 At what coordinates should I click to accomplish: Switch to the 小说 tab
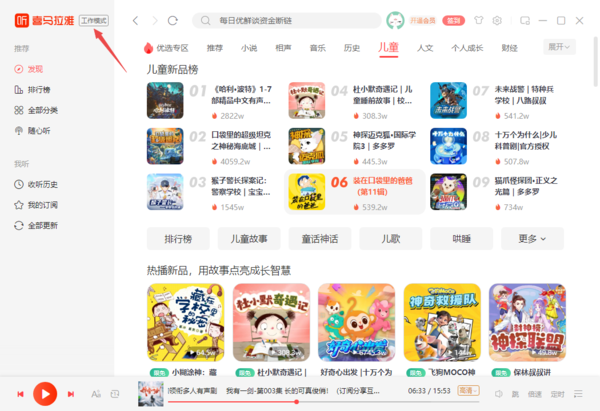click(249, 48)
